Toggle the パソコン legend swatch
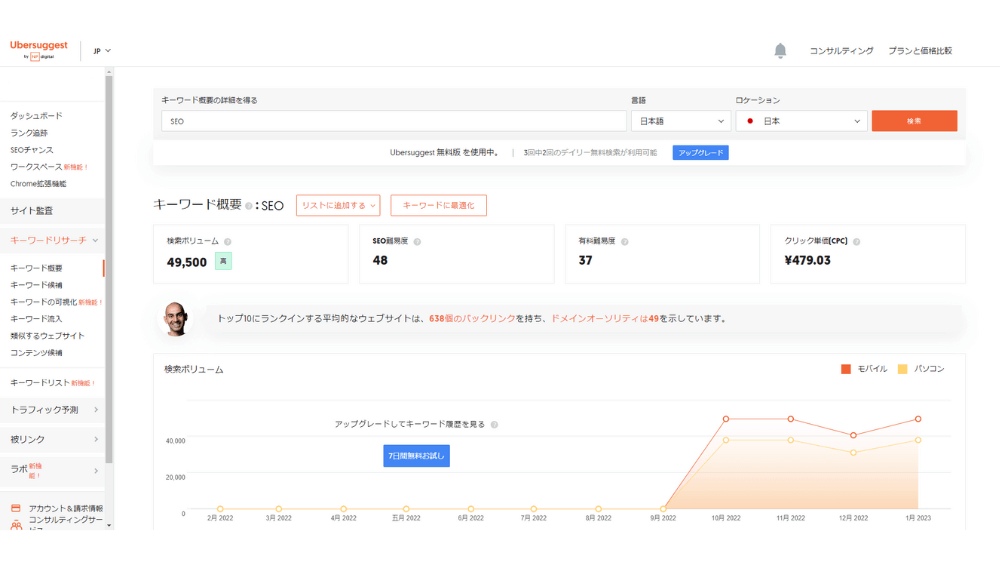The width and height of the screenshot is (1000, 563). pos(902,369)
